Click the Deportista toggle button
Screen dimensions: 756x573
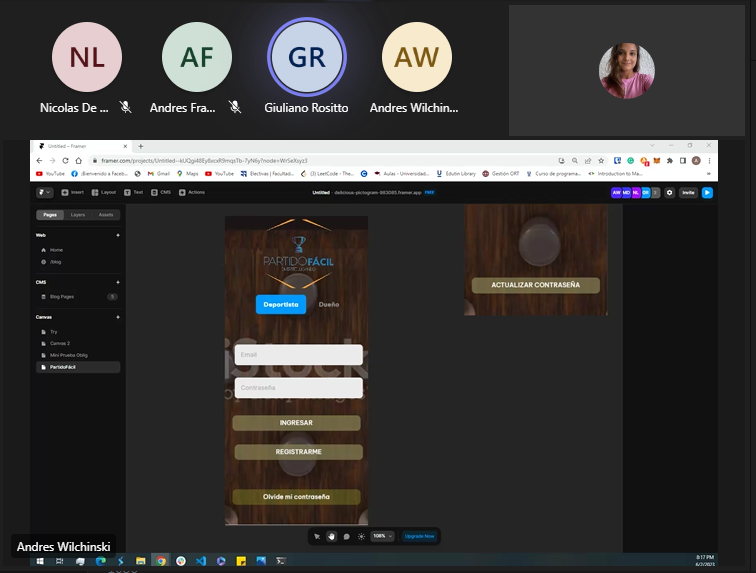pyautogui.click(x=281, y=304)
